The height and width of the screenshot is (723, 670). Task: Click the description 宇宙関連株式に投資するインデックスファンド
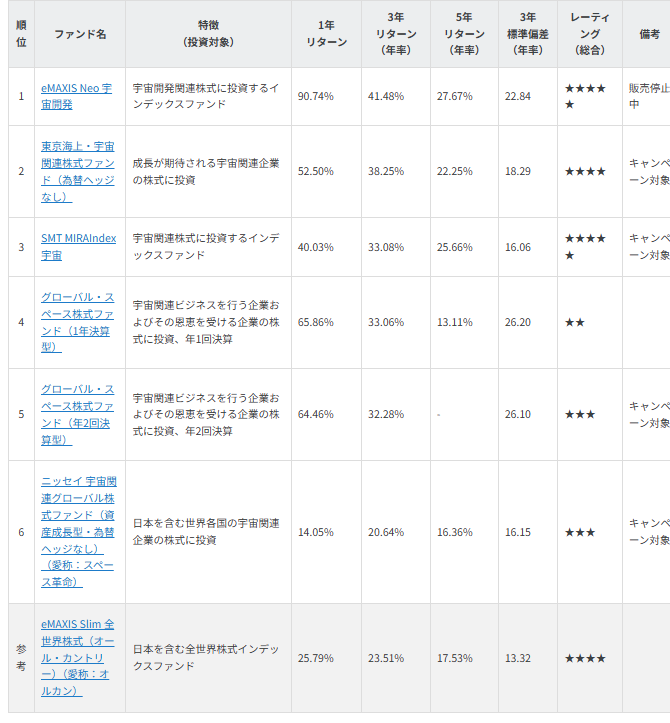(206, 247)
